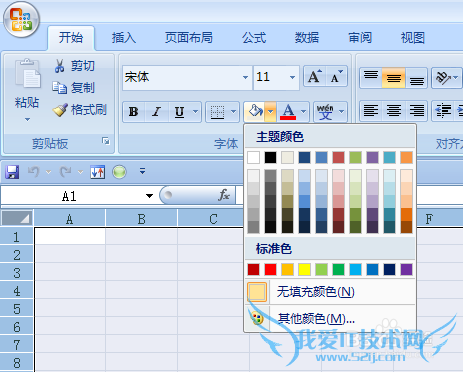Switch to the 插入 tab

click(x=124, y=37)
